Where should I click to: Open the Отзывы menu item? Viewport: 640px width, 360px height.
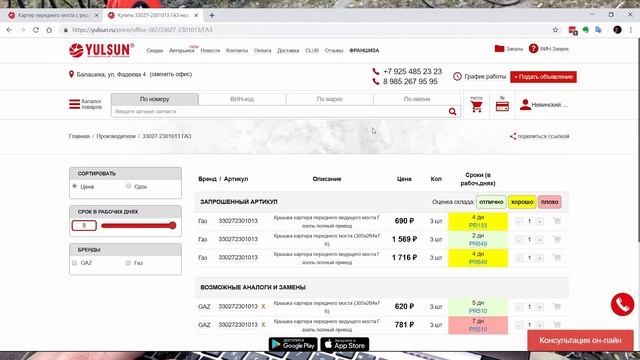click(334, 51)
